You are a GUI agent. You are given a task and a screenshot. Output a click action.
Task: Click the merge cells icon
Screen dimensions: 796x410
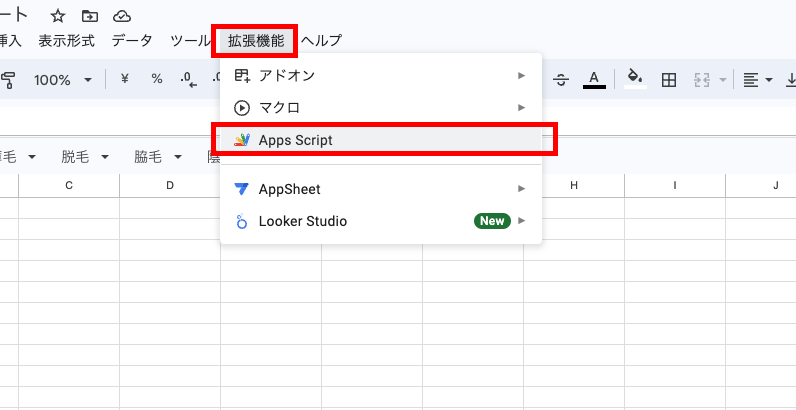(702, 80)
